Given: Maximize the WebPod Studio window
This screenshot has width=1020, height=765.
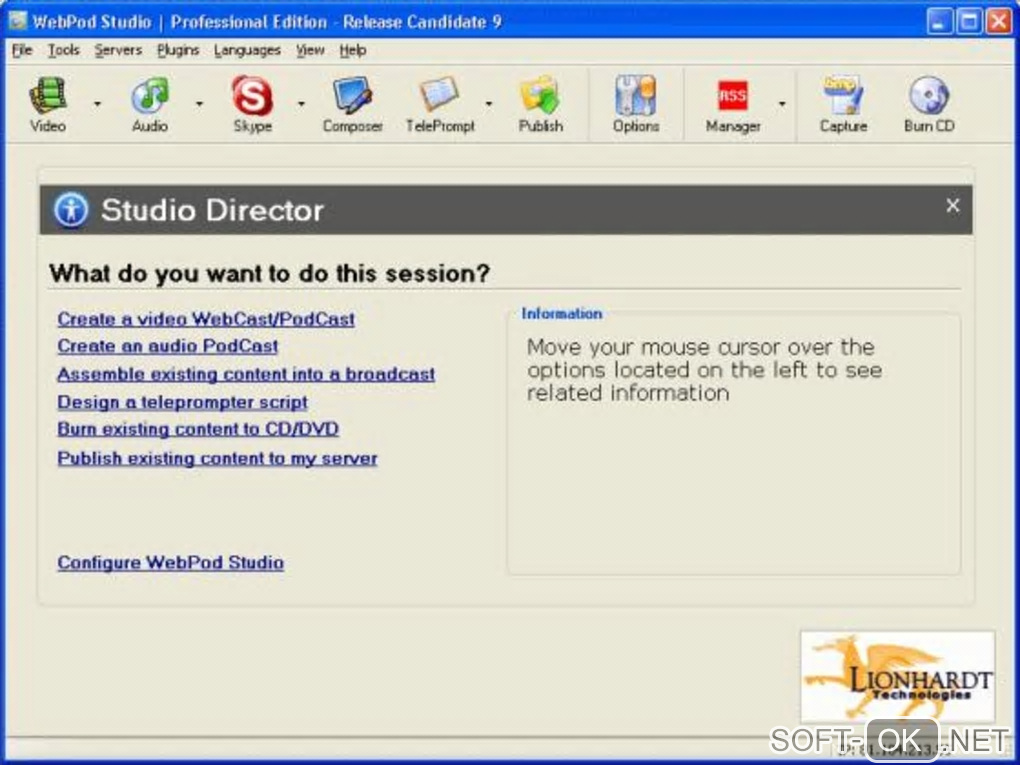Looking at the screenshot, I should coord(969,21).
